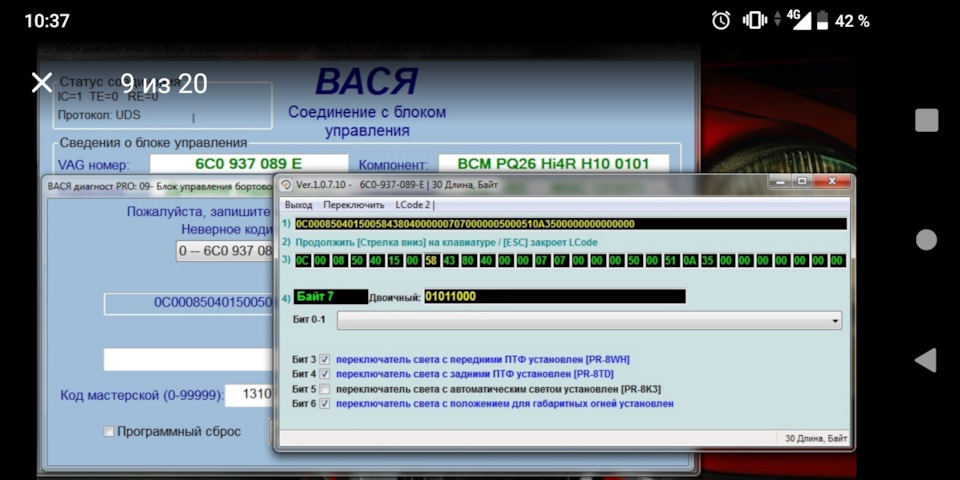Click the coding field starting 0C00085040150050
960x480 pixels.
(x=190, y=304)
